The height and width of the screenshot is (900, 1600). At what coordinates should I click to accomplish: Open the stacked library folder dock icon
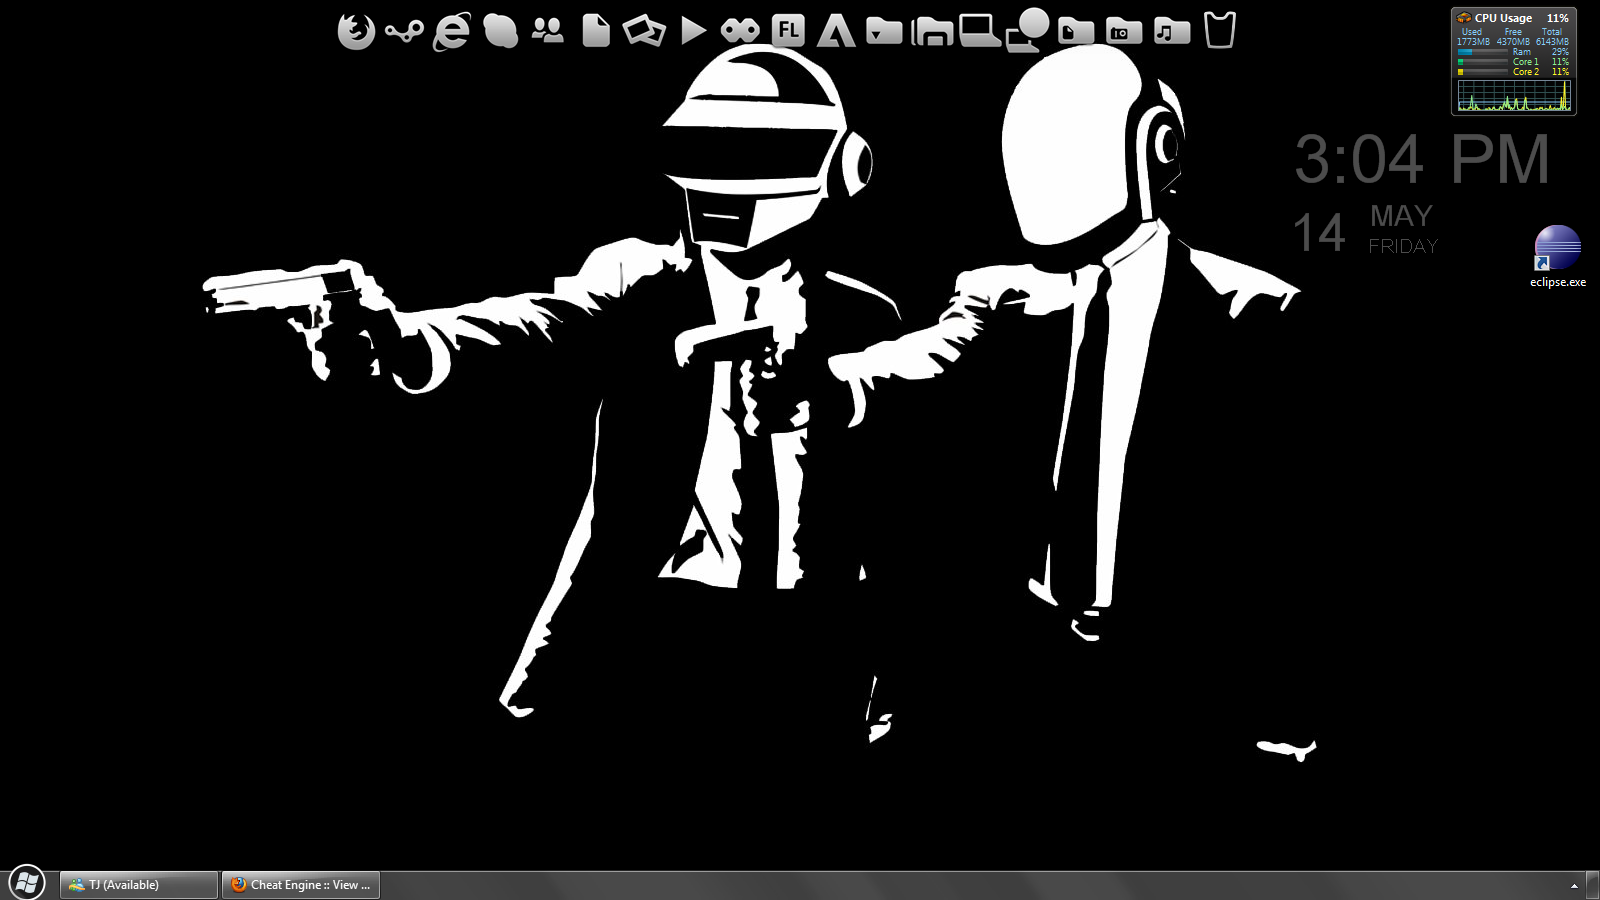pos(932,31)
